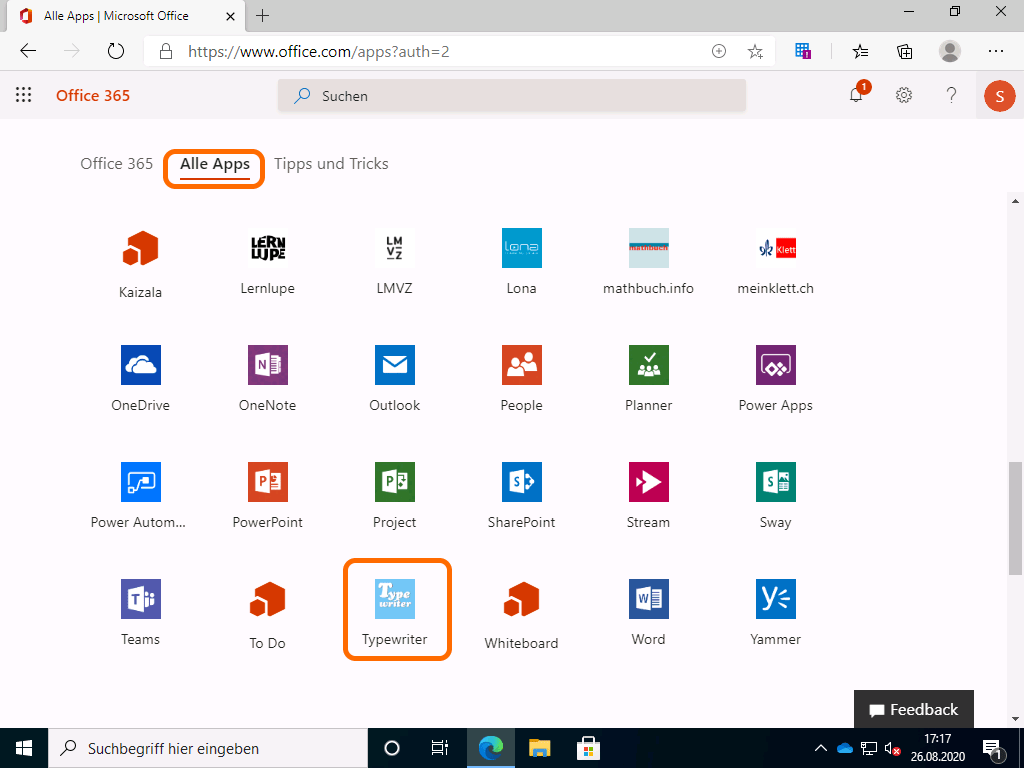The width and height of the screenshot is (1024, 768).
Task: Open the notifications bell
Action: pos(856,95)
